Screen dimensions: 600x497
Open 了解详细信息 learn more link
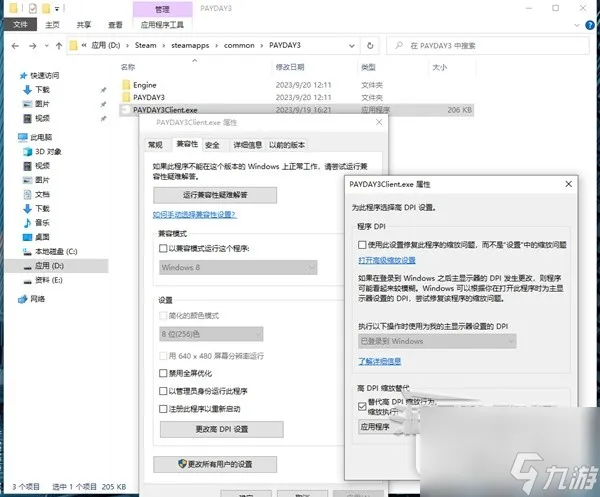click(x=380, y=361)
